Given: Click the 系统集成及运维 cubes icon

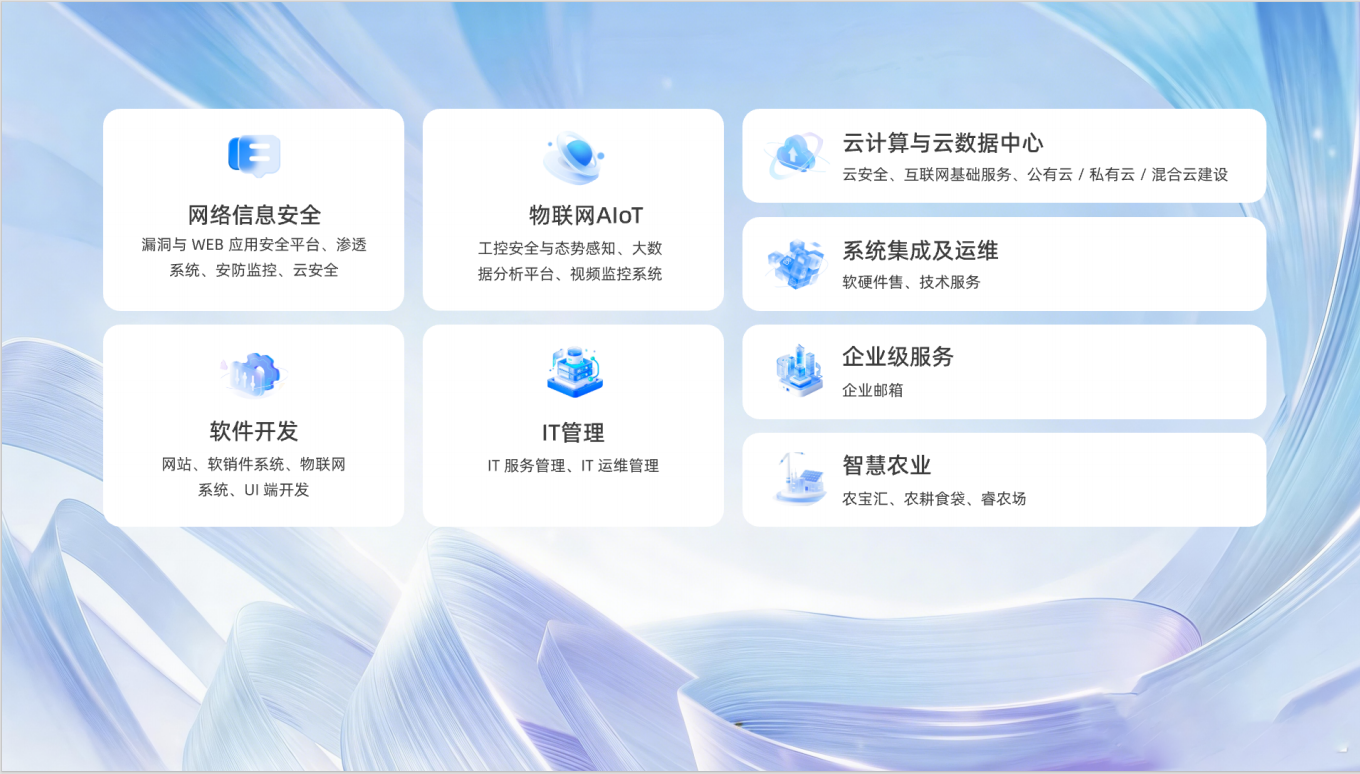Looking at the screenshot, I should (796, 264).
